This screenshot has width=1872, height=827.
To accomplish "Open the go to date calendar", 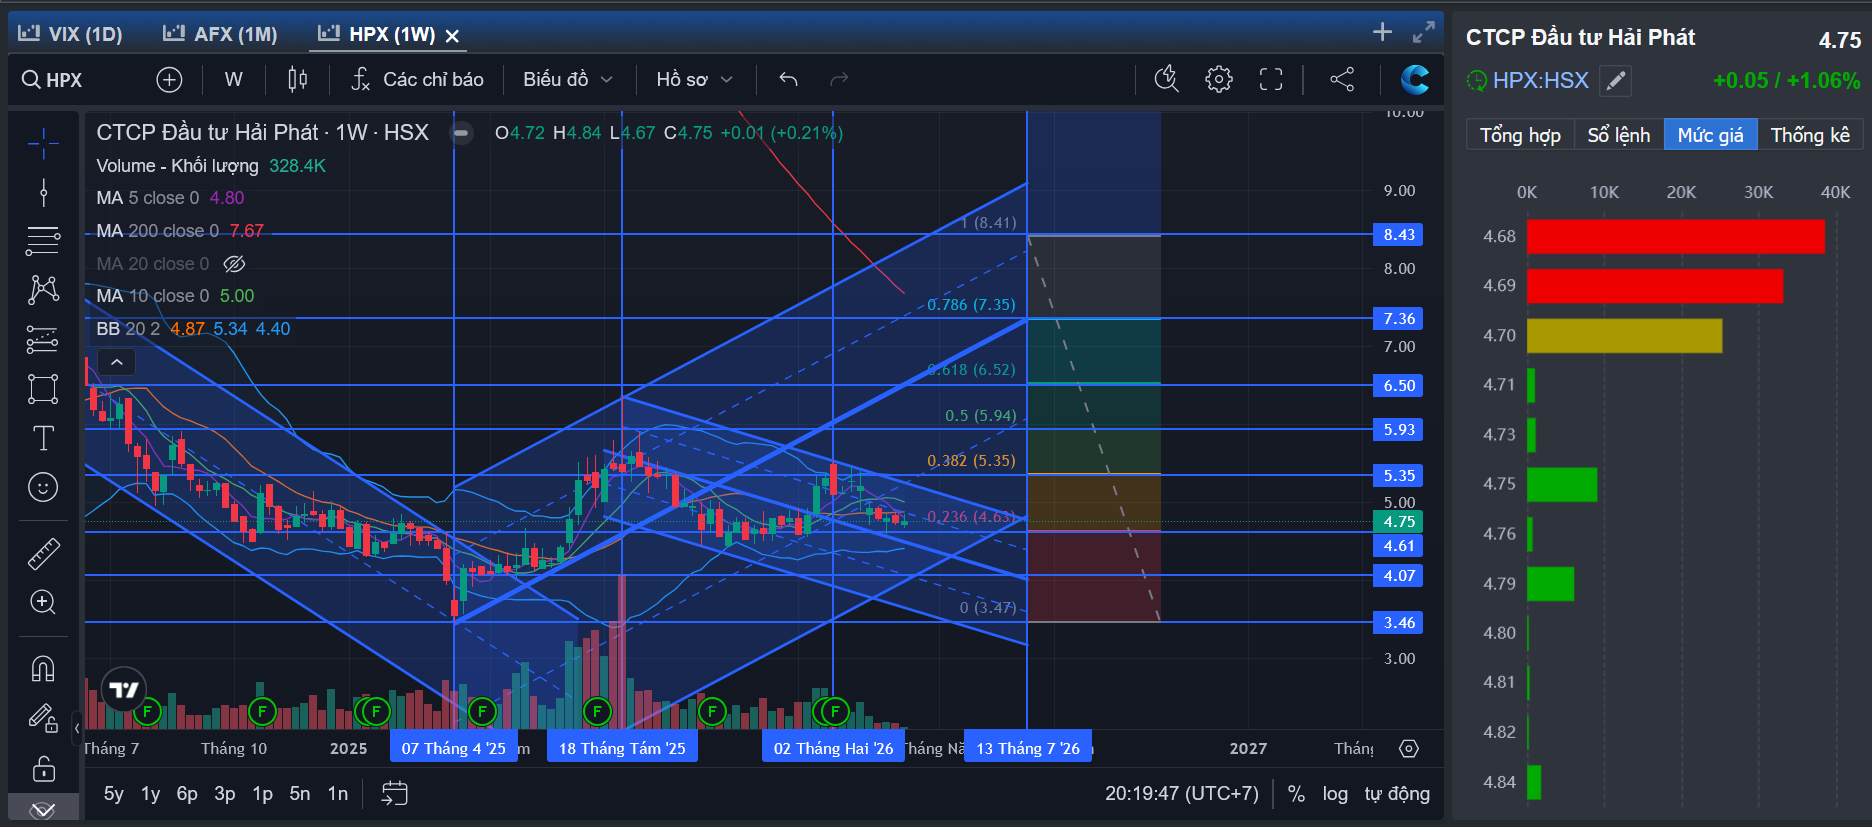I will (395, 794).
